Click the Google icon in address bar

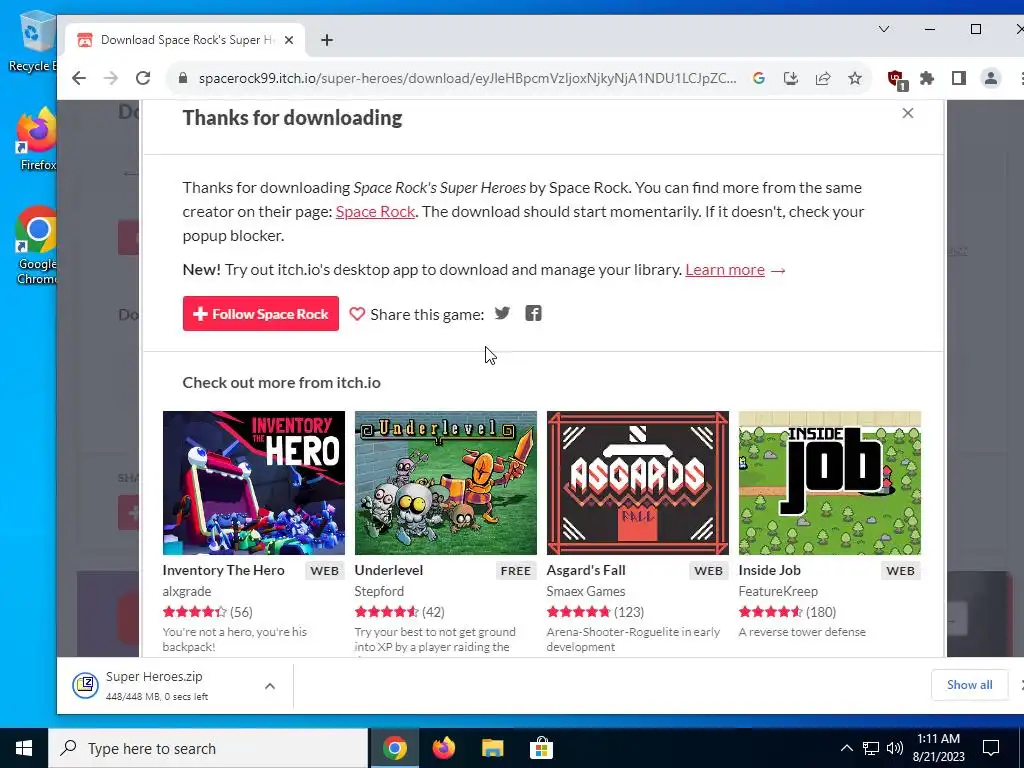coord(759,78)
